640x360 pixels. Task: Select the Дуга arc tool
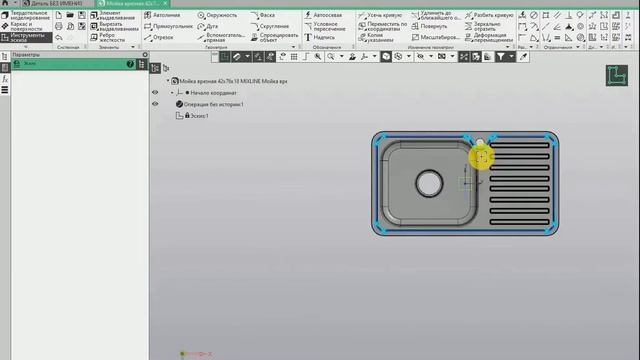(x=208, y=26)
